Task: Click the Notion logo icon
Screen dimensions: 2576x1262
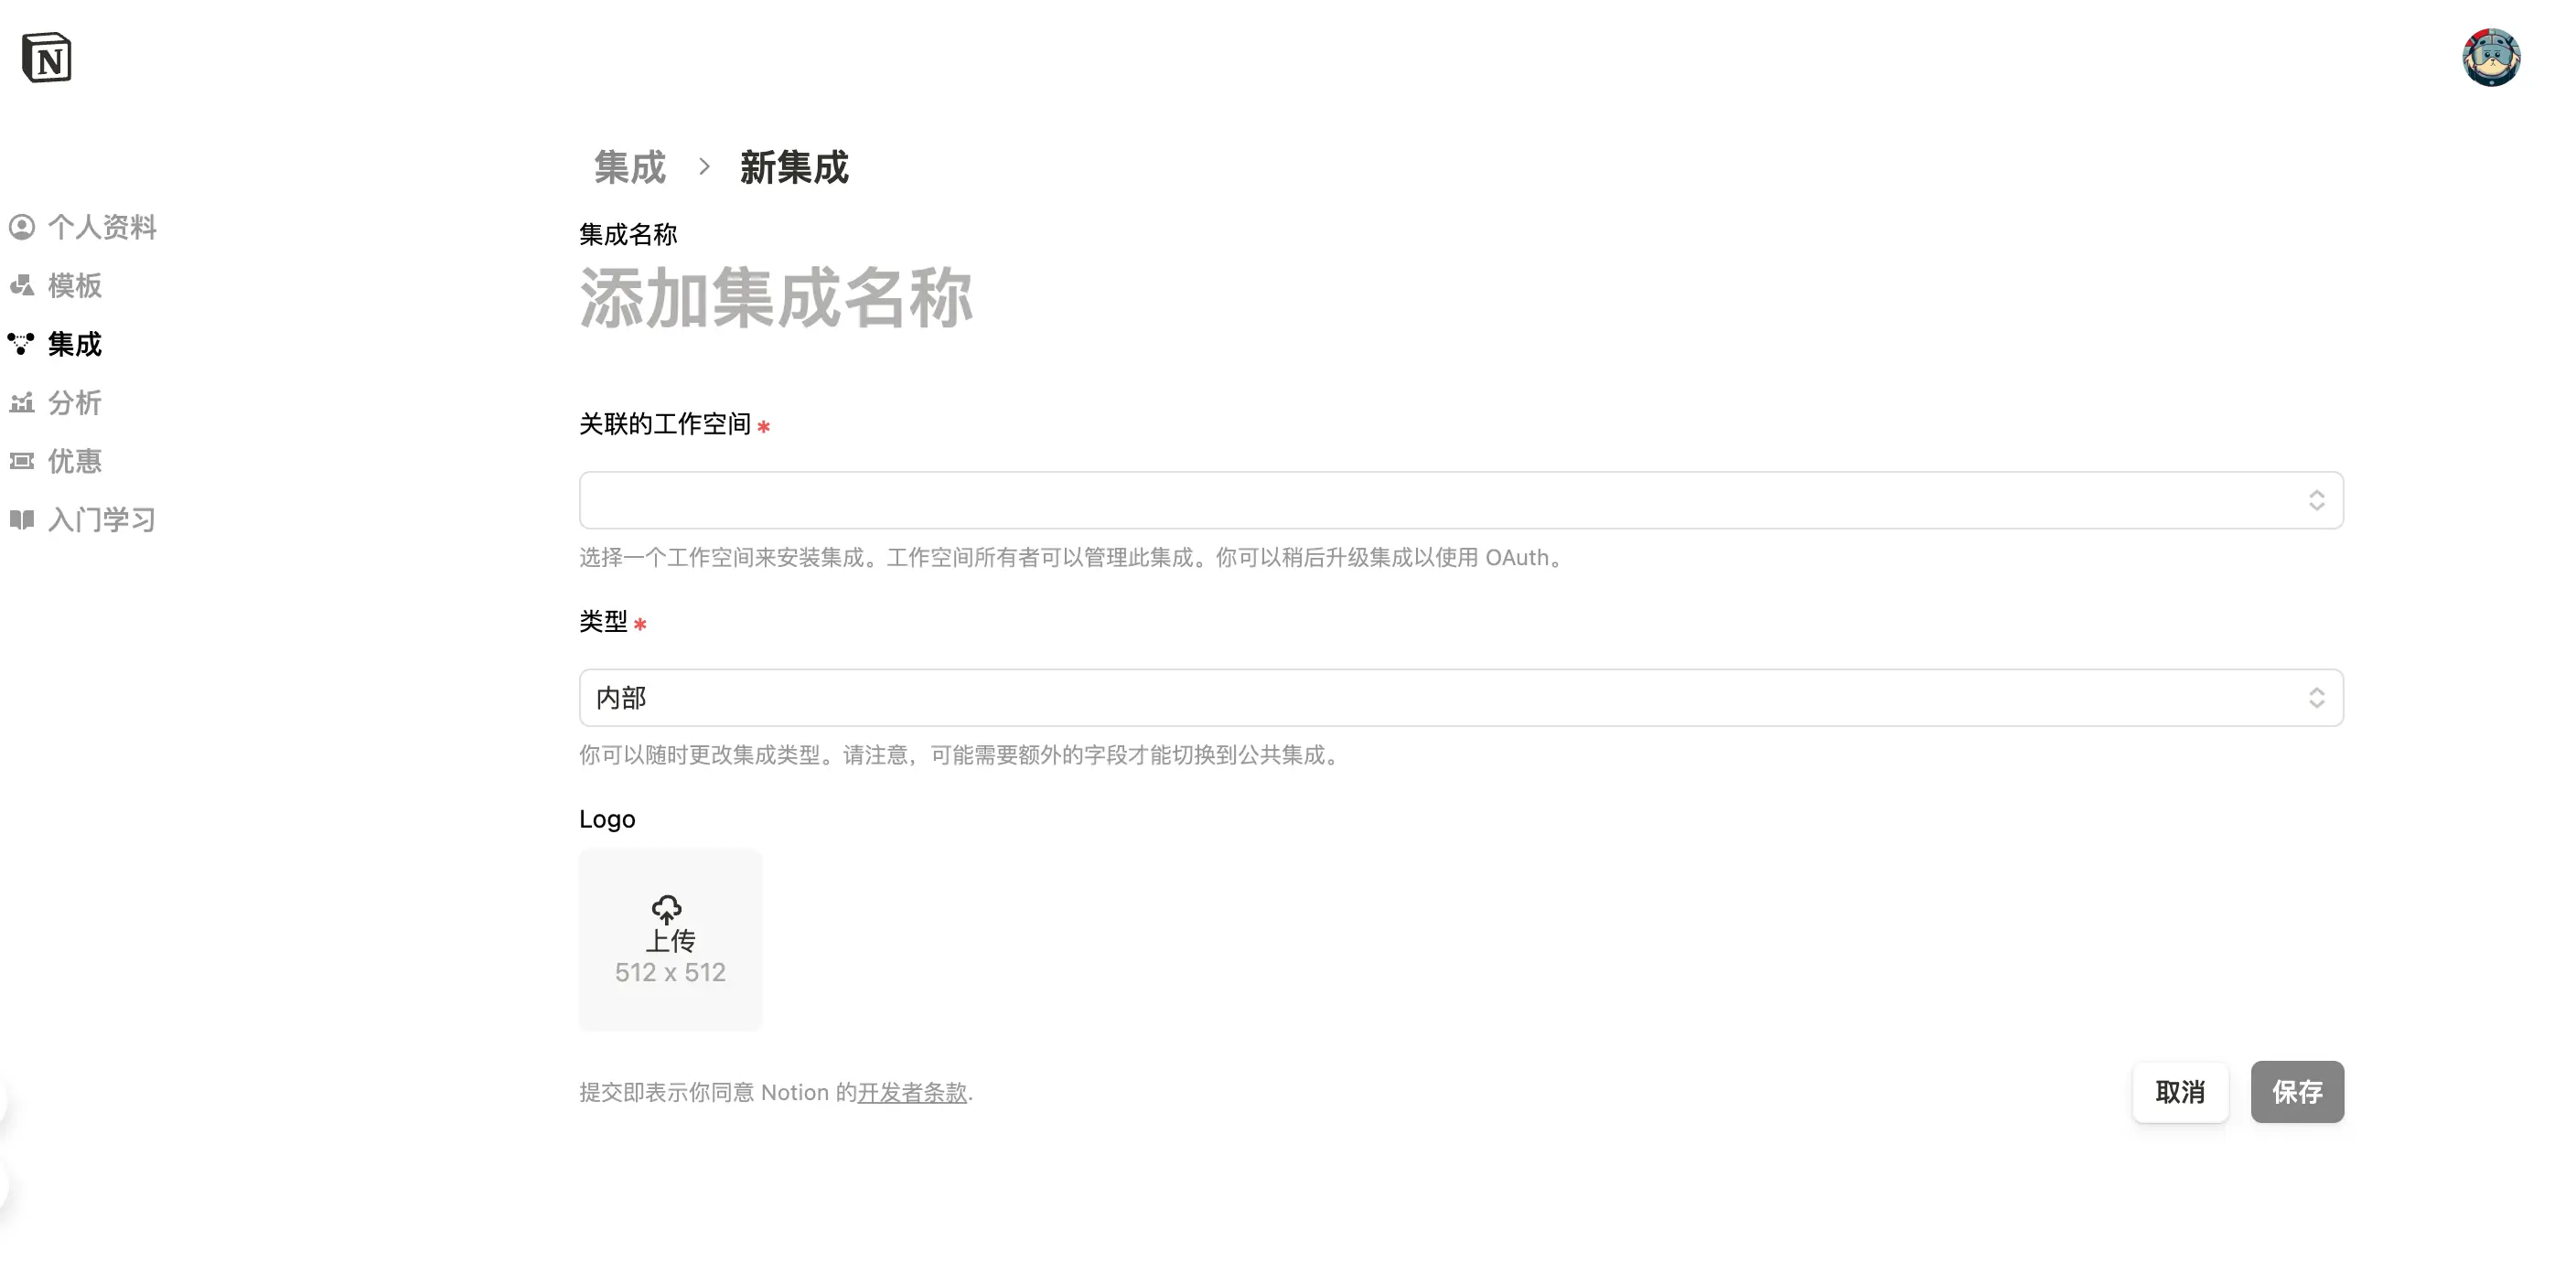Action: (x=46, y=58)
